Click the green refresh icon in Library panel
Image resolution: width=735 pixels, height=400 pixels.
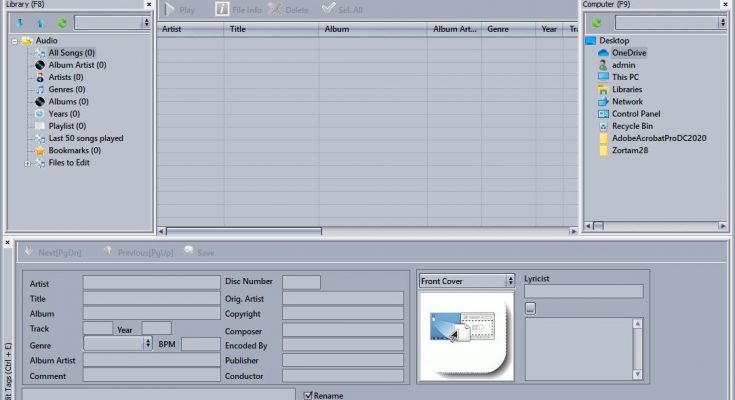click(62, 22)
